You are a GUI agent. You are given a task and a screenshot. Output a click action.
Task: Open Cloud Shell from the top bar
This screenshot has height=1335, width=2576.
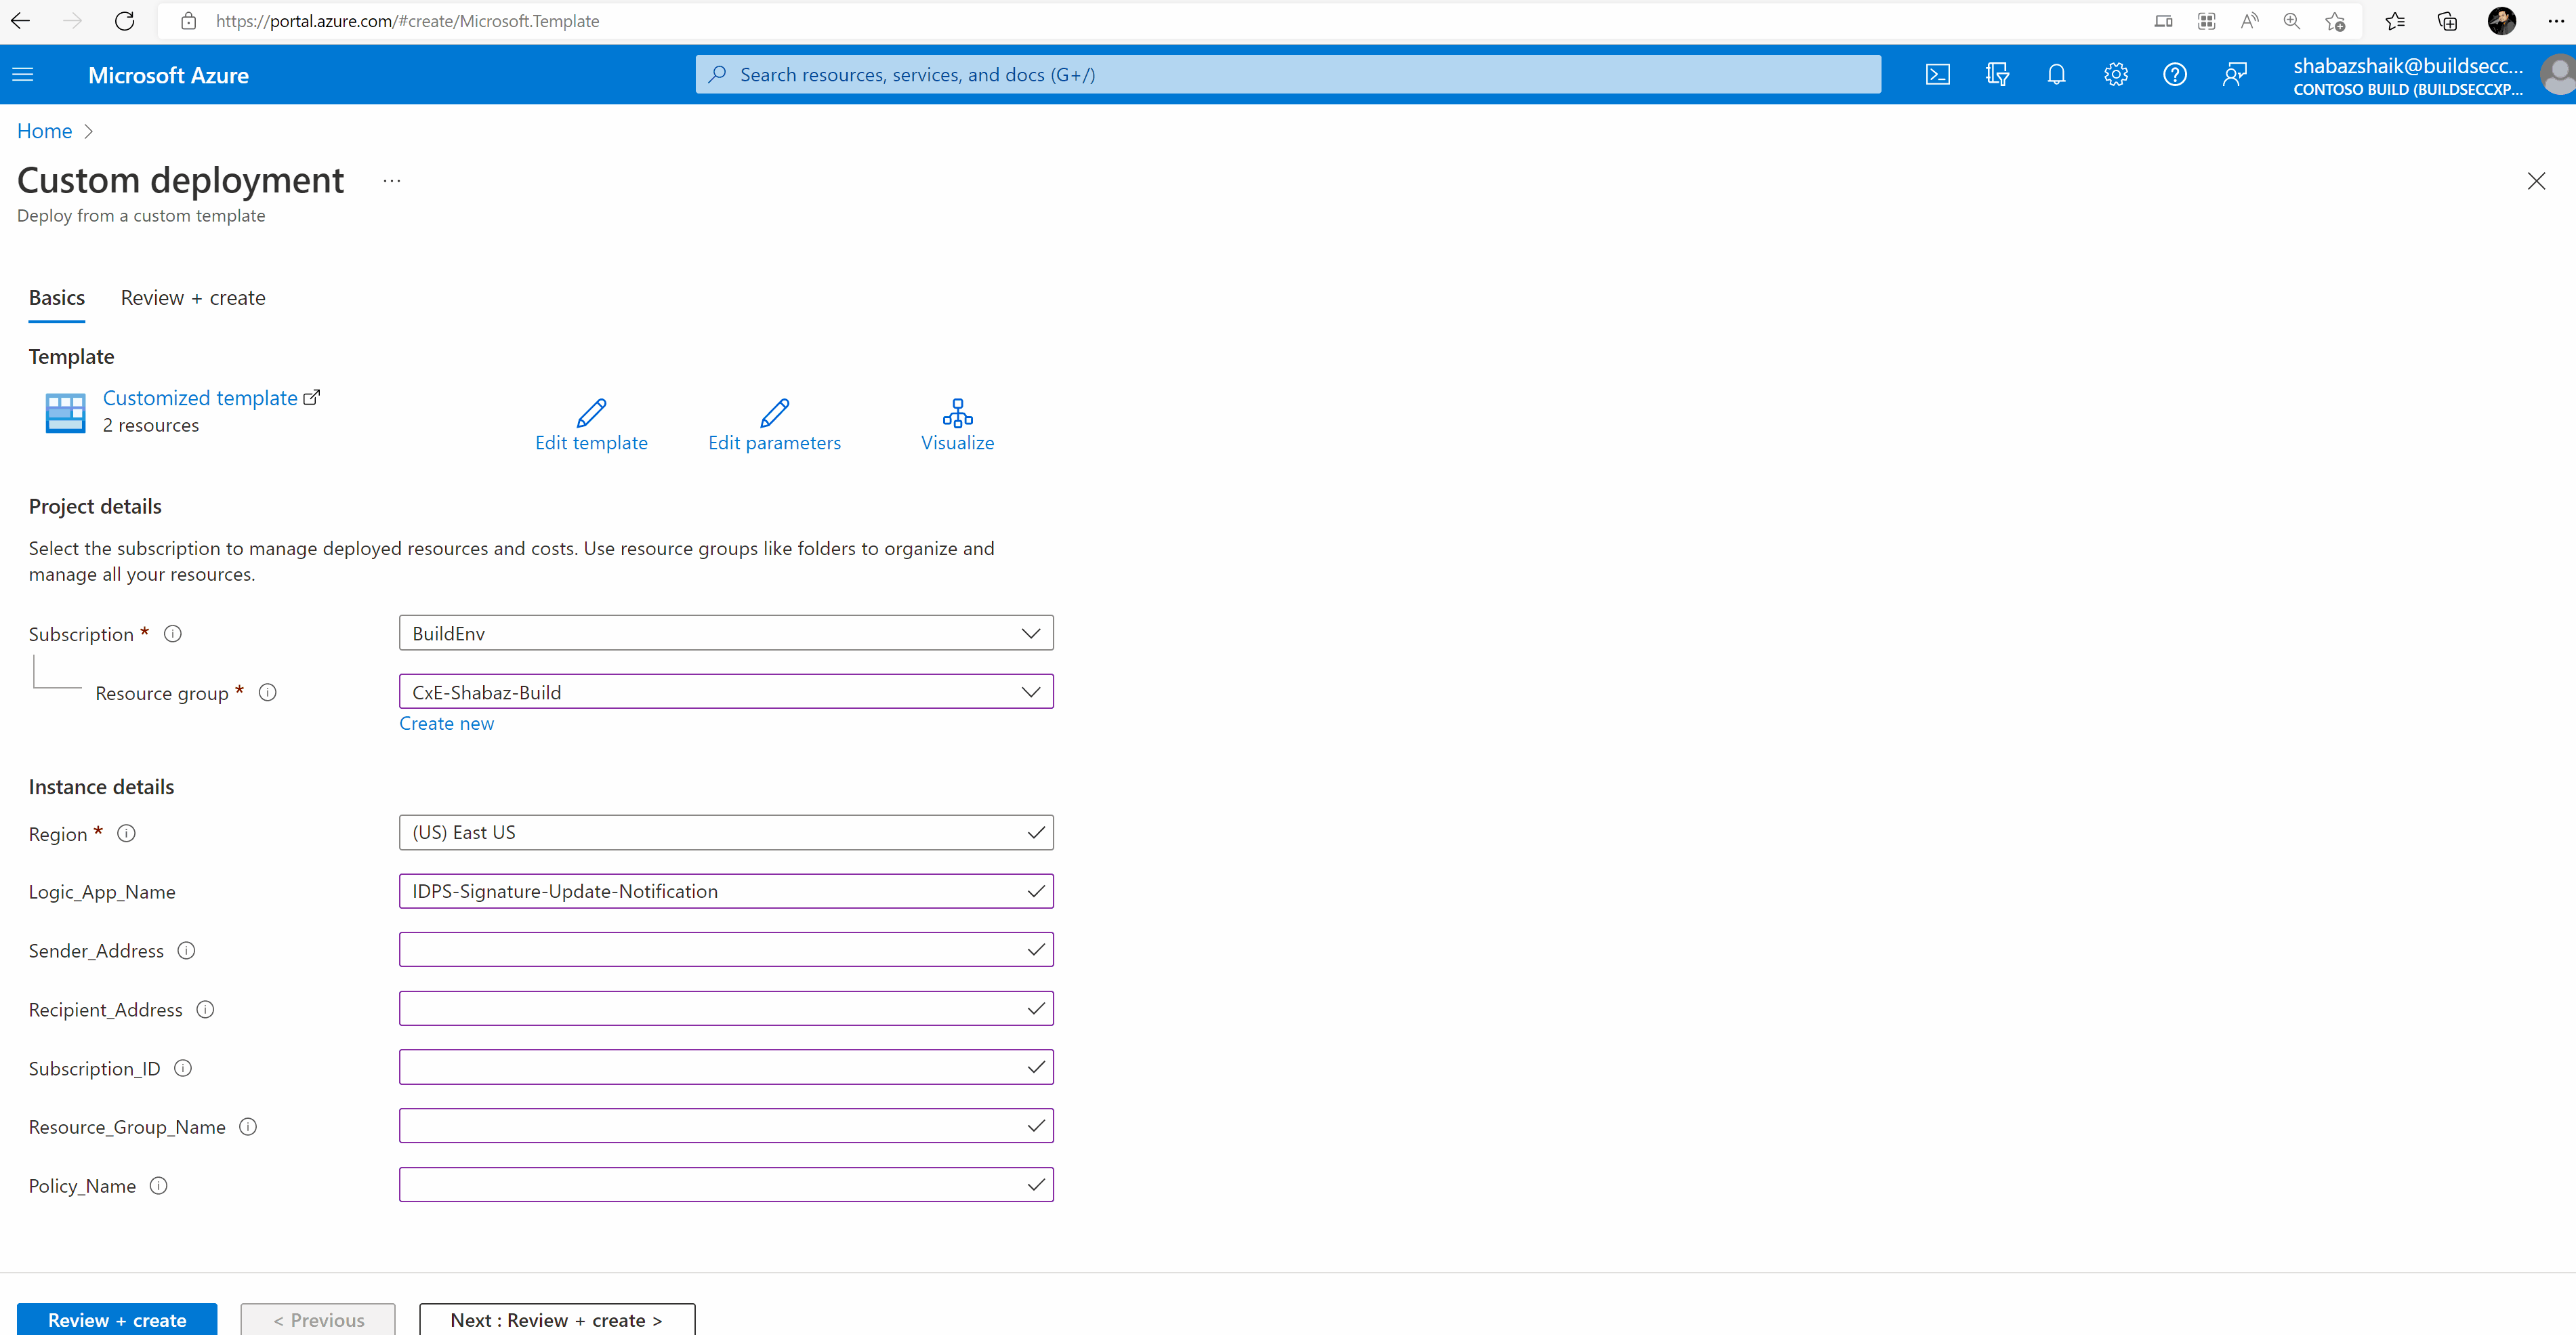tap(1937, 75)
